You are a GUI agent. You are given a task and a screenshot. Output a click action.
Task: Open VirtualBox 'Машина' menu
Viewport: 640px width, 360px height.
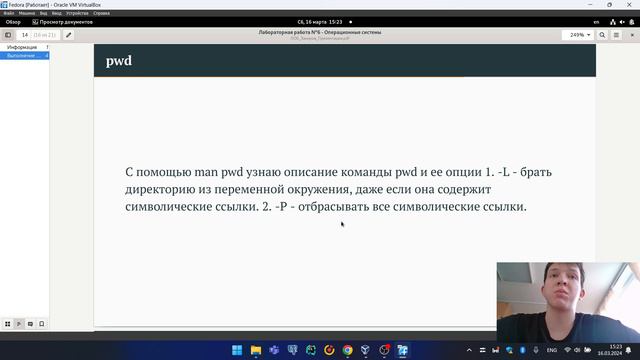[27, 13]
